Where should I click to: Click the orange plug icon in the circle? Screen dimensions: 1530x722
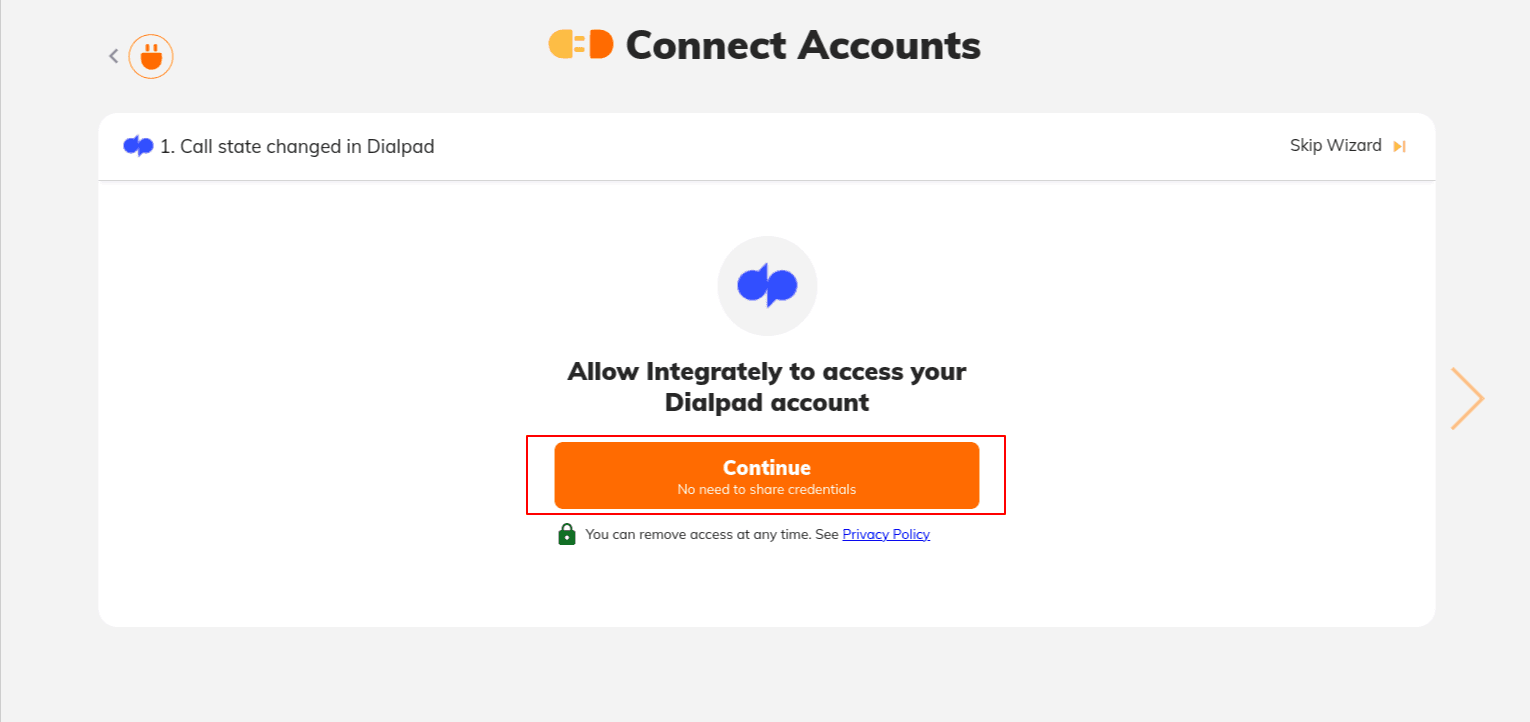coord(151,56)
